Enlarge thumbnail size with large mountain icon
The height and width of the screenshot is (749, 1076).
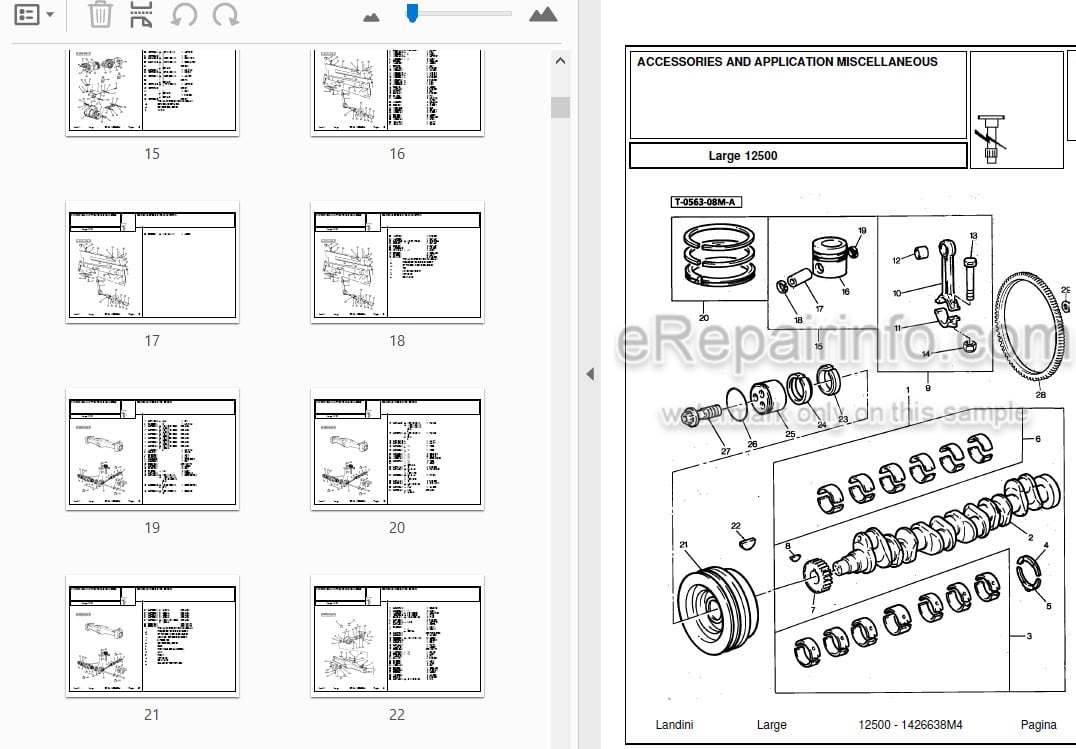(543, 14)
